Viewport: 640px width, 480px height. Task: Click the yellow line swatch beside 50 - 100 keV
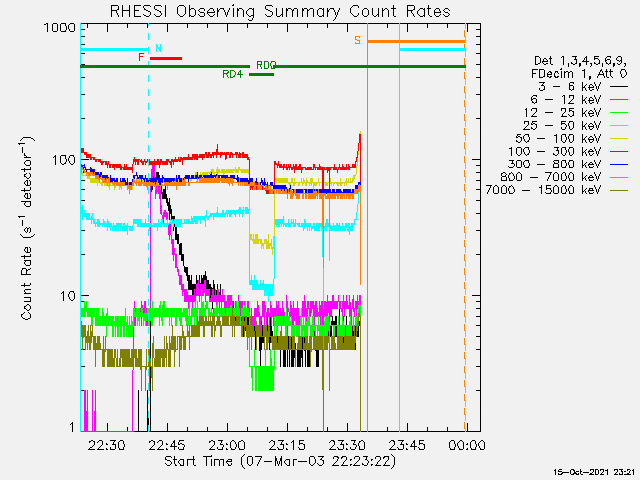(619, 139)
